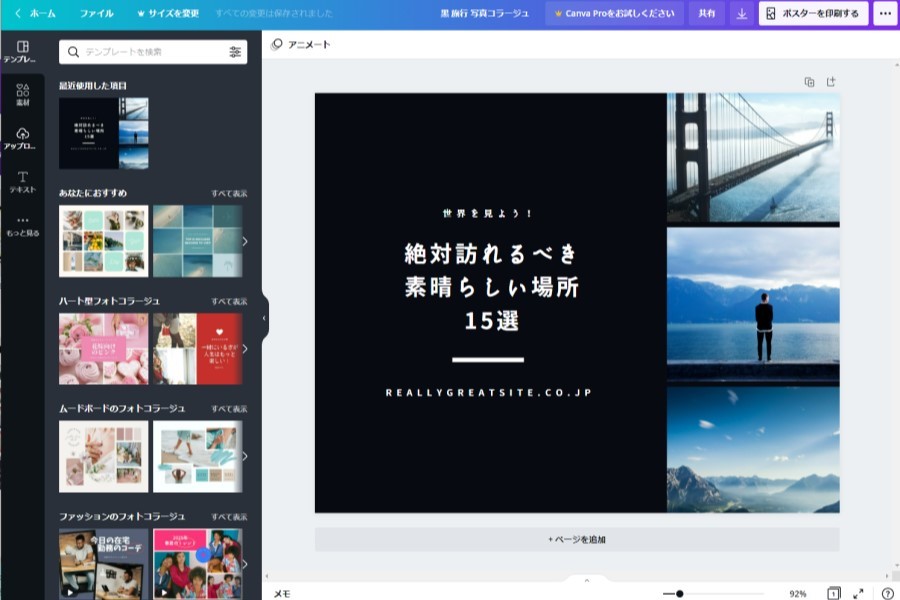Screen dimensions: 900x600
Task: Click the download icon in top bar
Action: (x=741, y=14)
